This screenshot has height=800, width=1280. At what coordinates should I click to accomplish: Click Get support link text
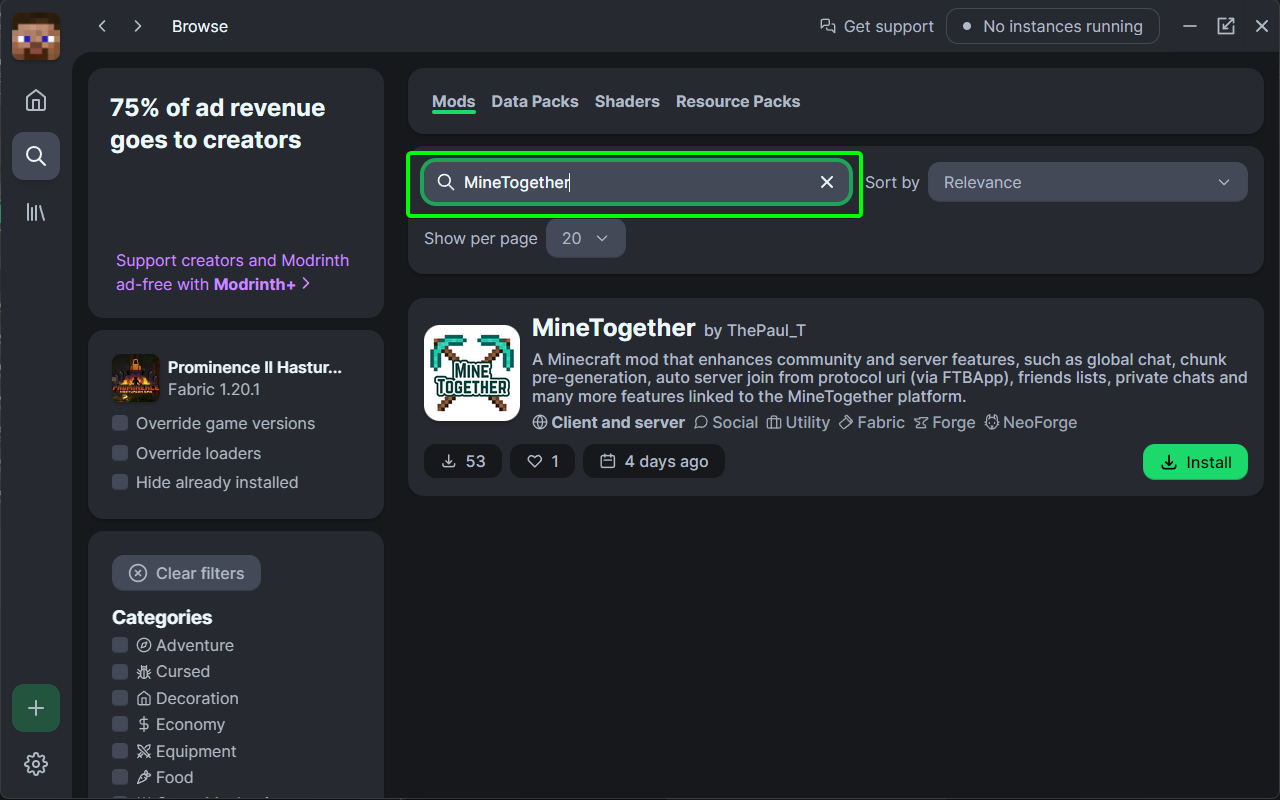click(889, 26)
